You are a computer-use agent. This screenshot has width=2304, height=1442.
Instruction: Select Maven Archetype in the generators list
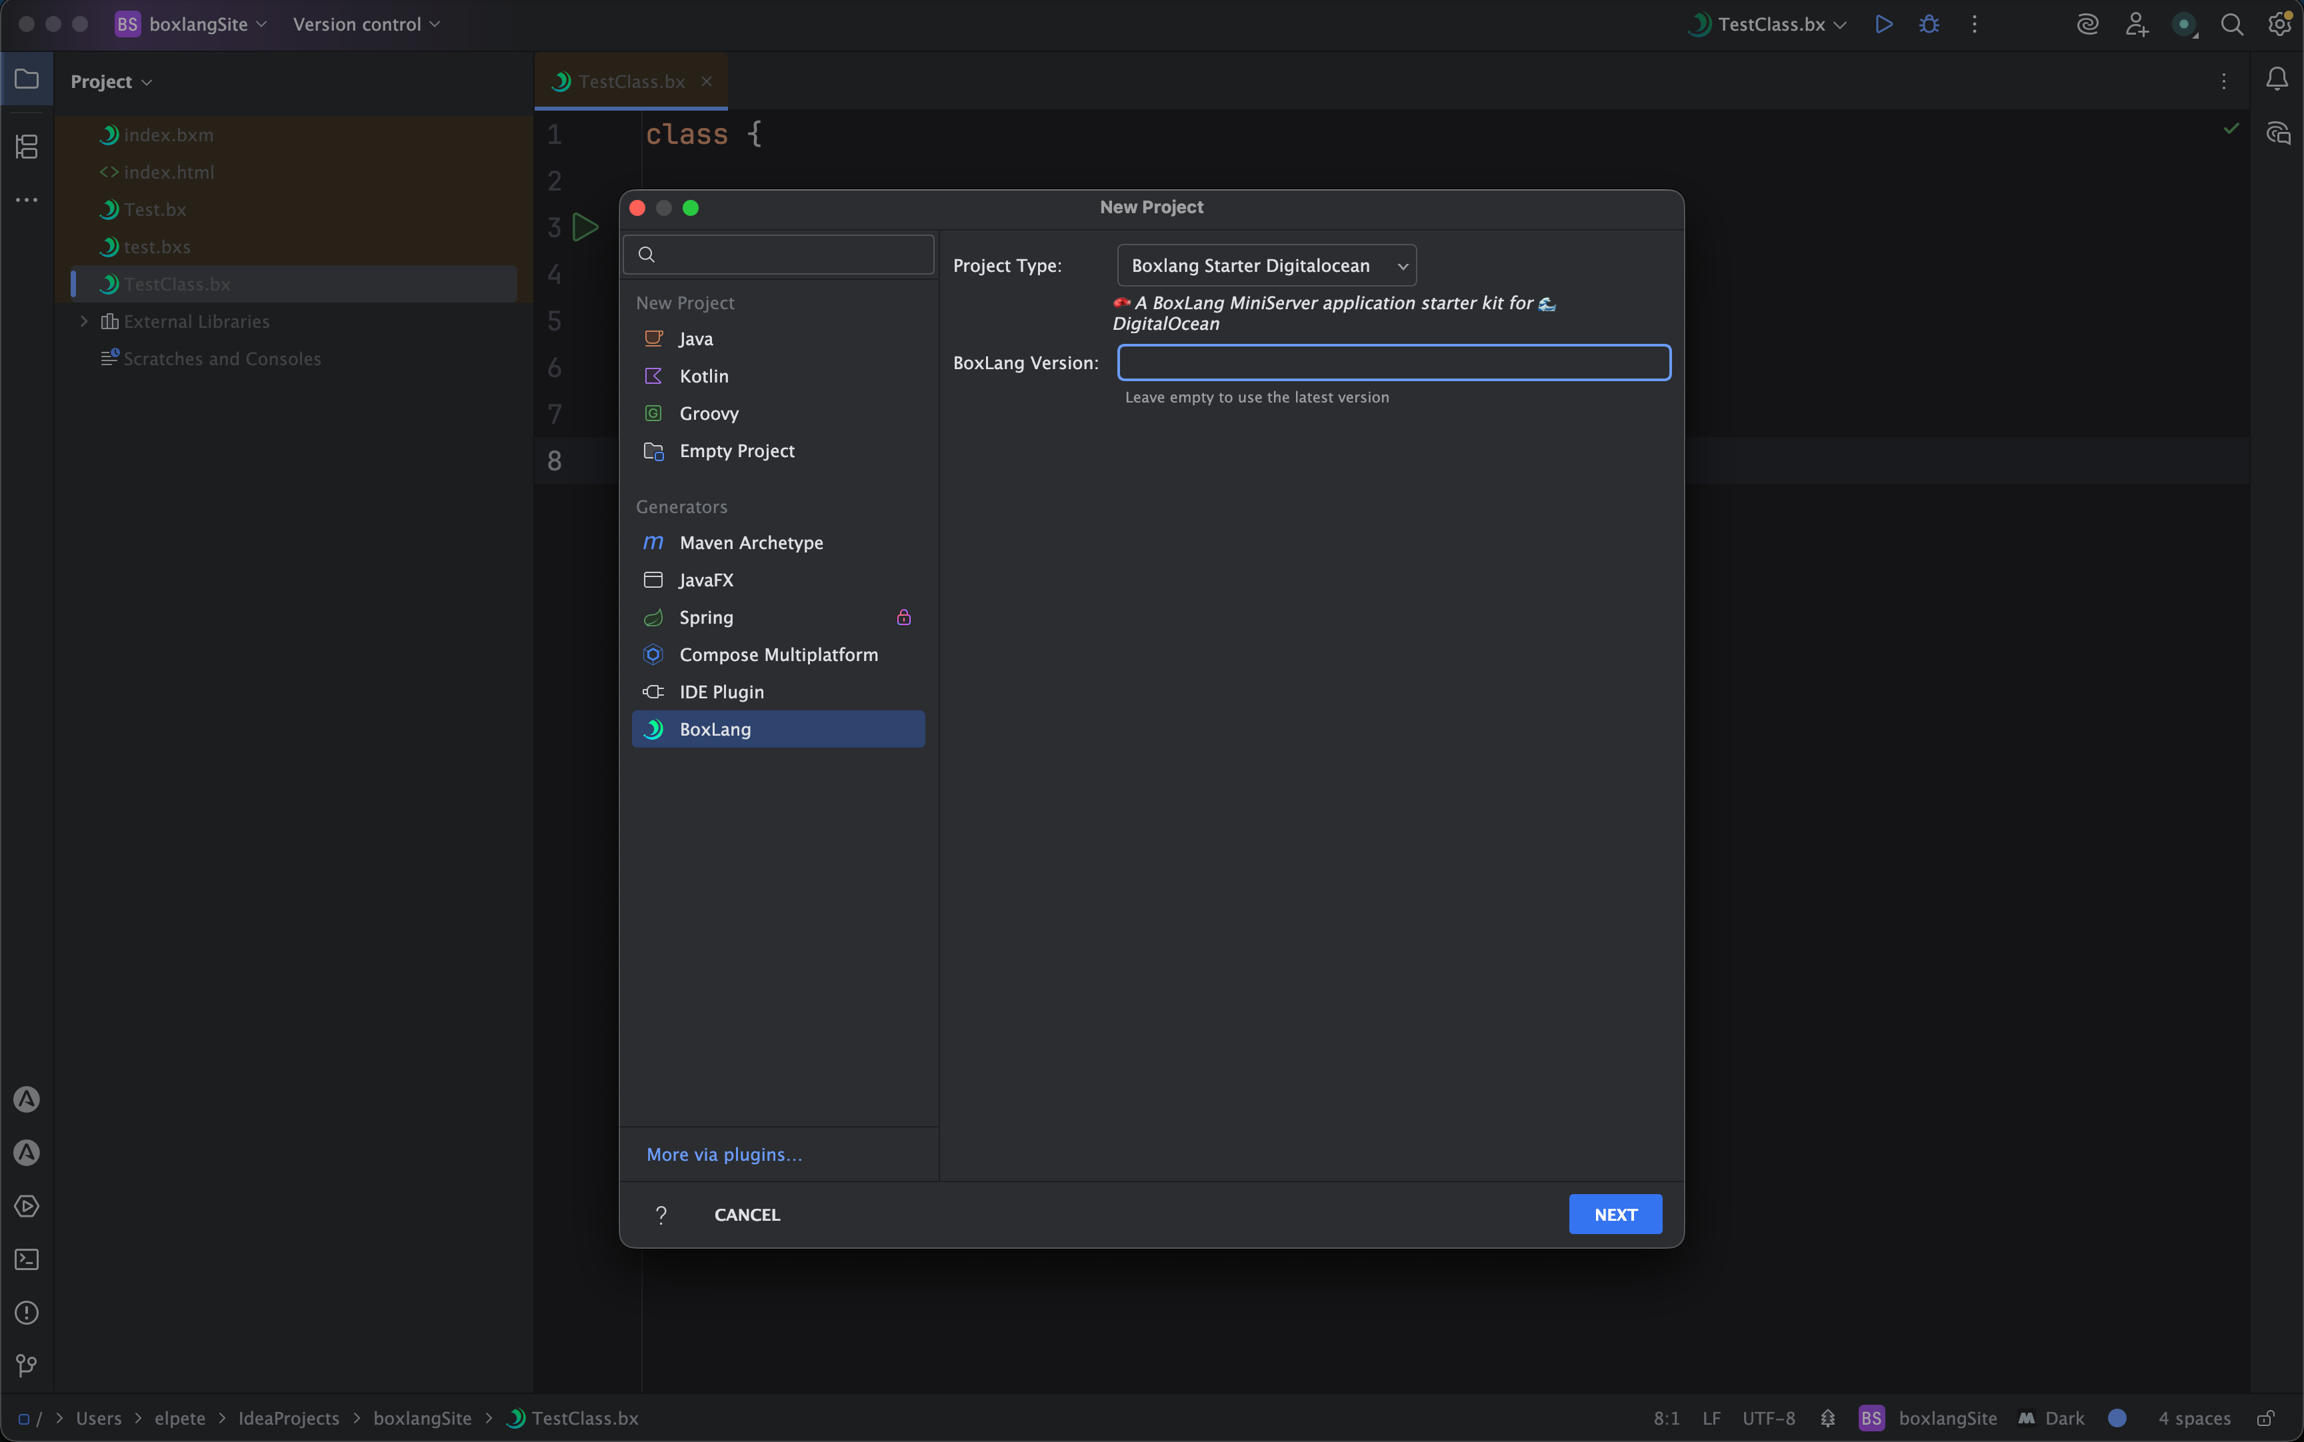pos(750,542)
